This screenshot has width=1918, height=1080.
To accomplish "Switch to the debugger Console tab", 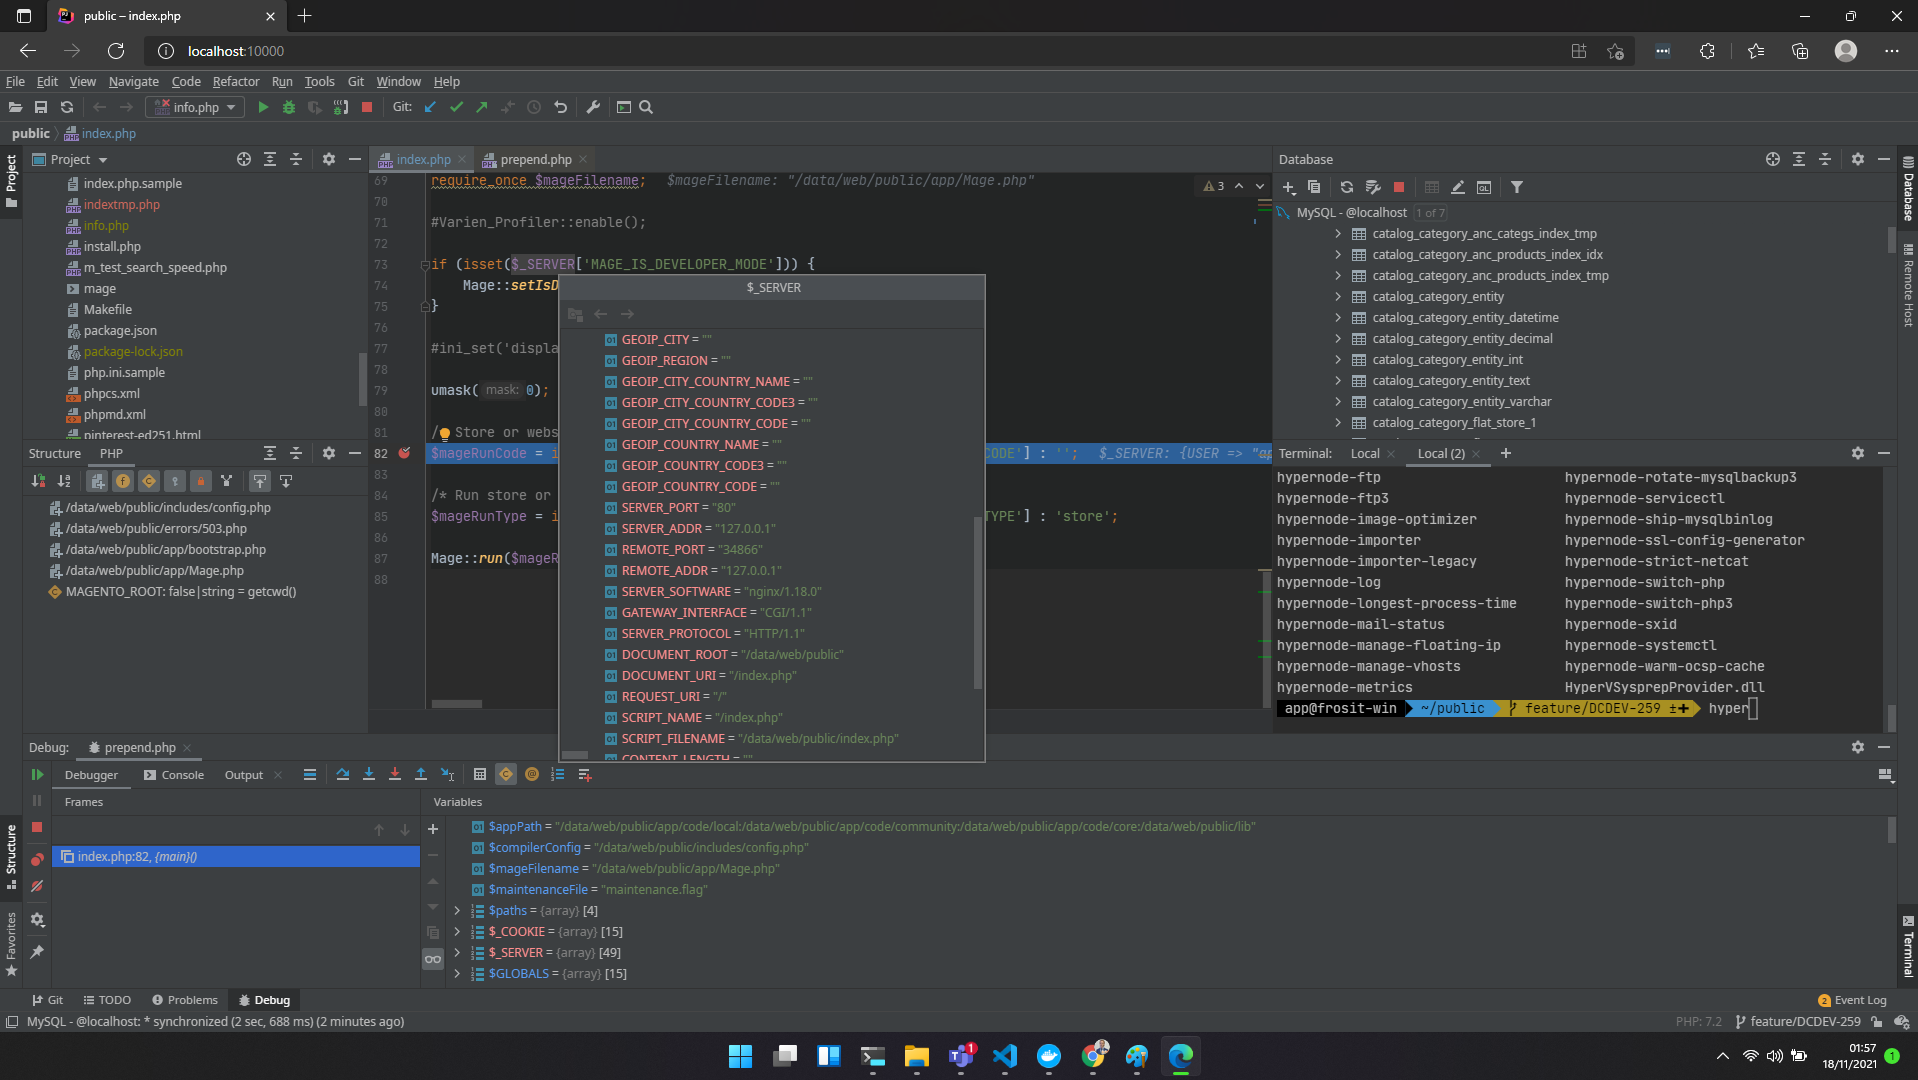I will click(174, 775).
